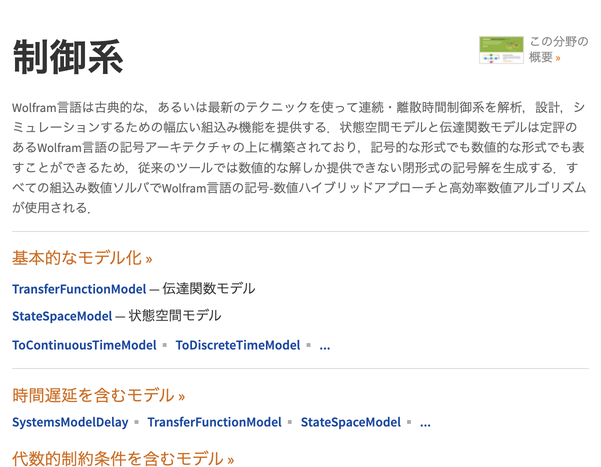
Task: Go to the ToContinuousTimeModel function page
Action: (x=84, y=345)
